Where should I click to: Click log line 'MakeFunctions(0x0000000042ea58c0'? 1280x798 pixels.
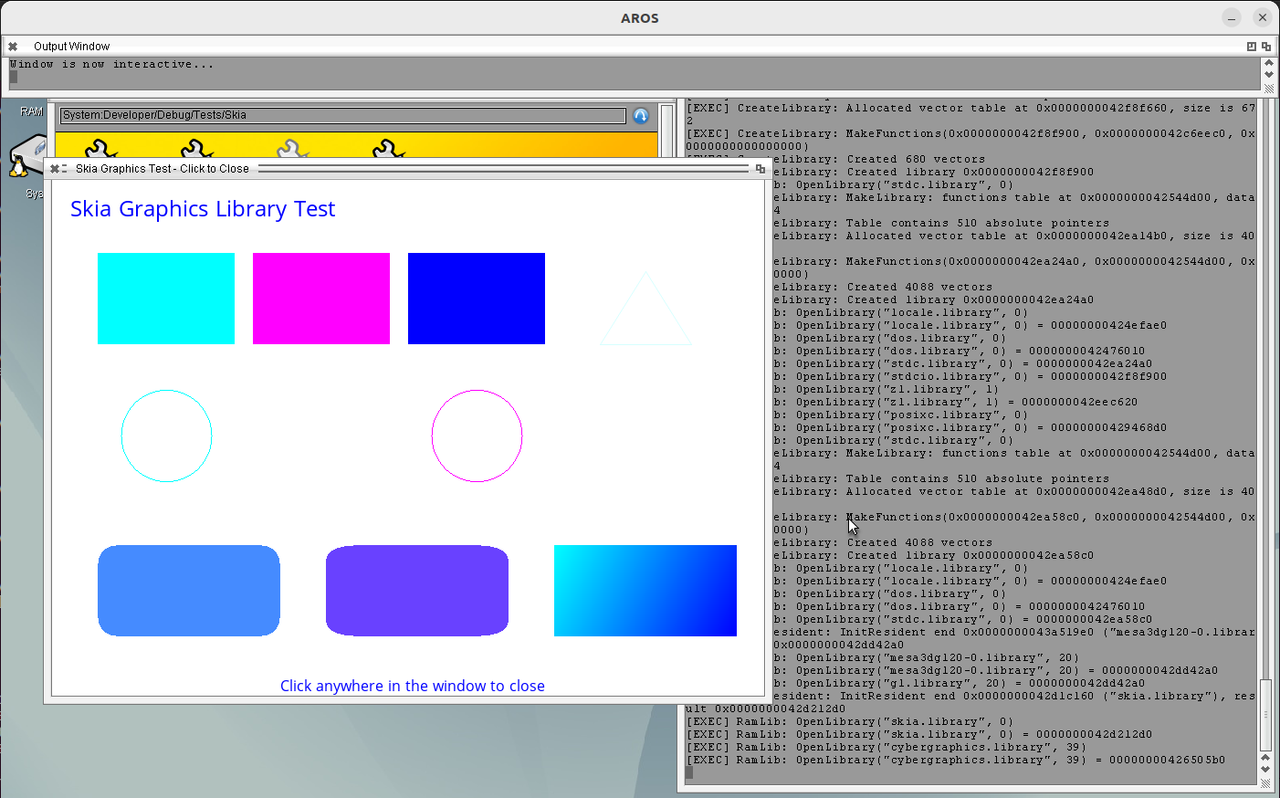(1014, 517)
